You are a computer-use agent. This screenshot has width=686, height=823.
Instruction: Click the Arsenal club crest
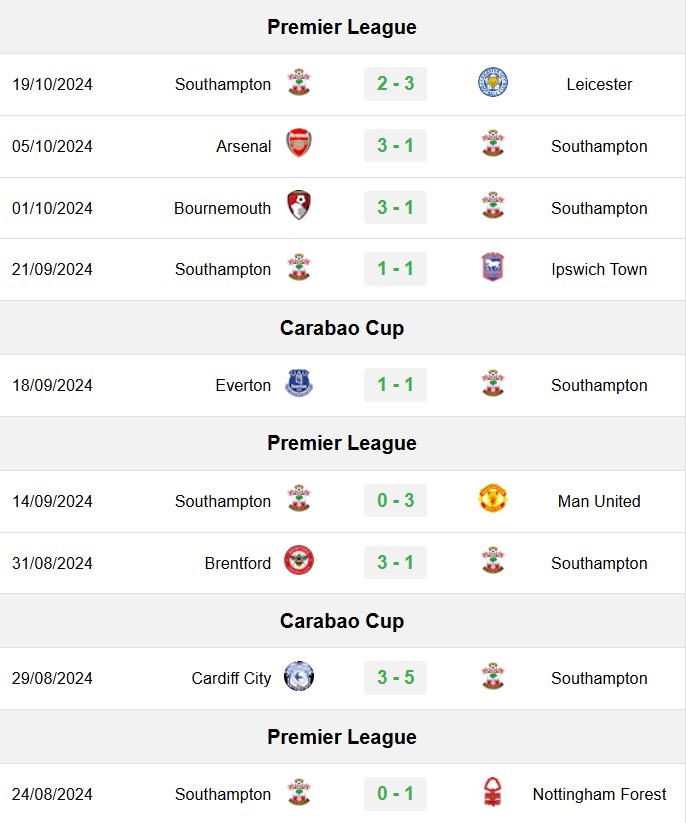click(x=299, y=143)
